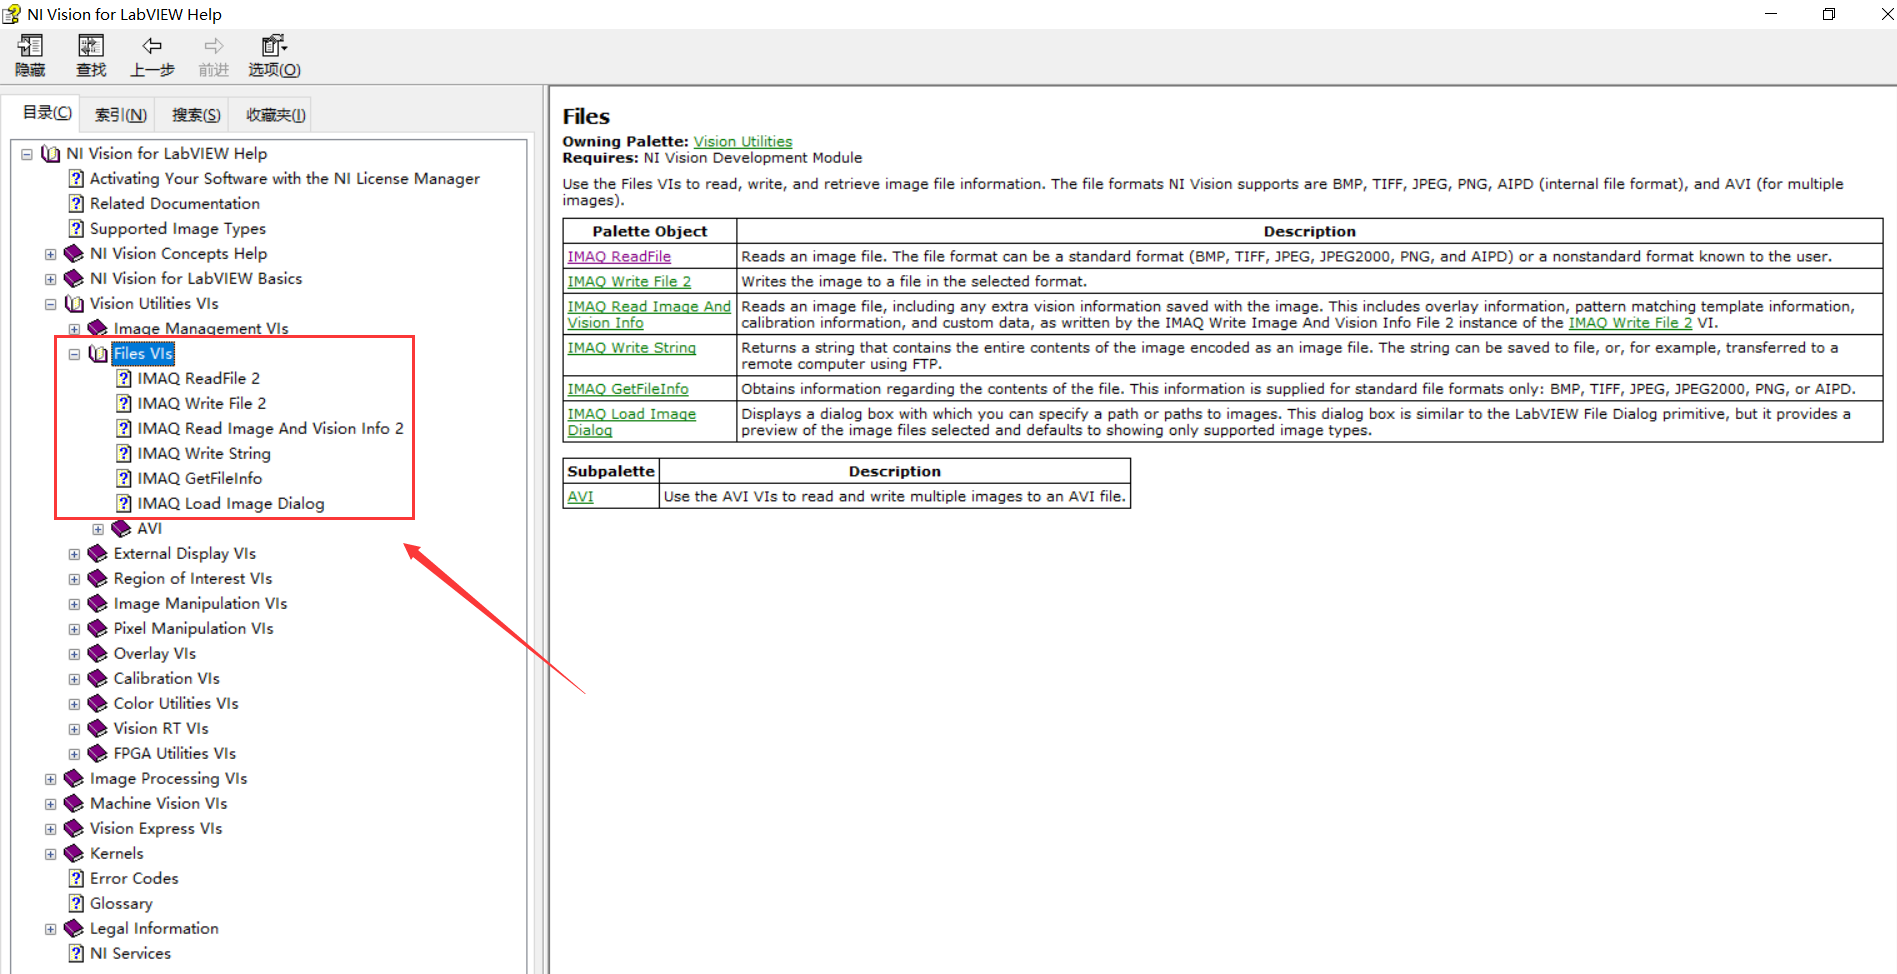Click the book icon beside Legal Information
Screen dimensions: 1897x974
point(74,929)
